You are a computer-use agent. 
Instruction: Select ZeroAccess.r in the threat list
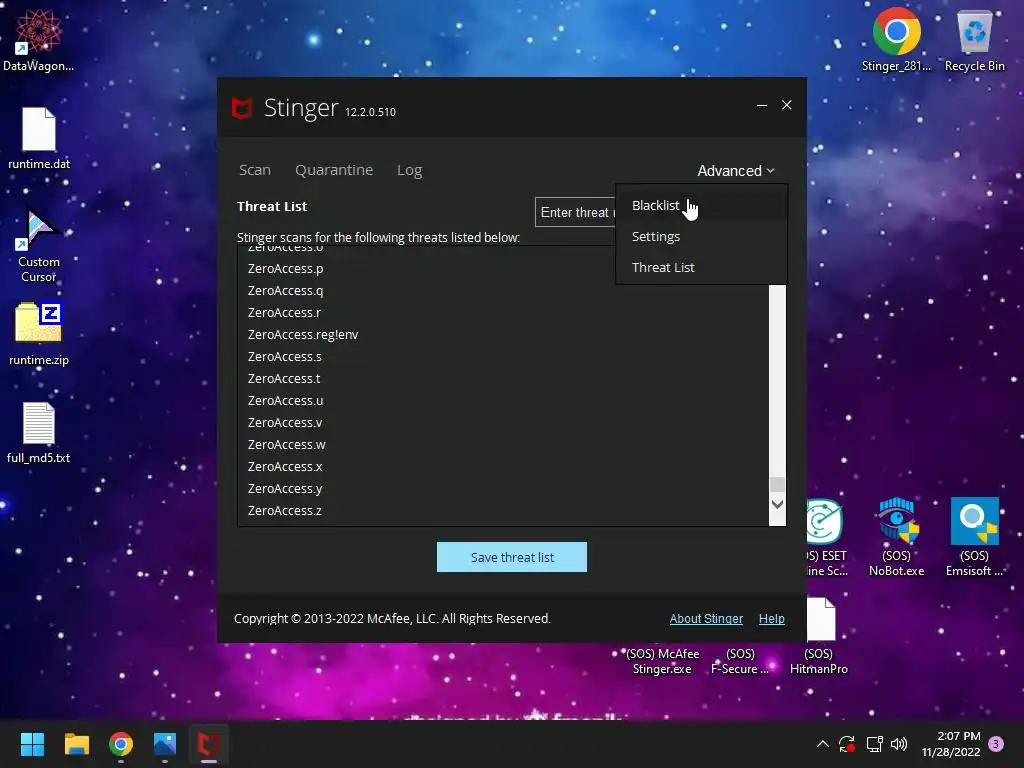pyautogui.click(x=284, y=312)
